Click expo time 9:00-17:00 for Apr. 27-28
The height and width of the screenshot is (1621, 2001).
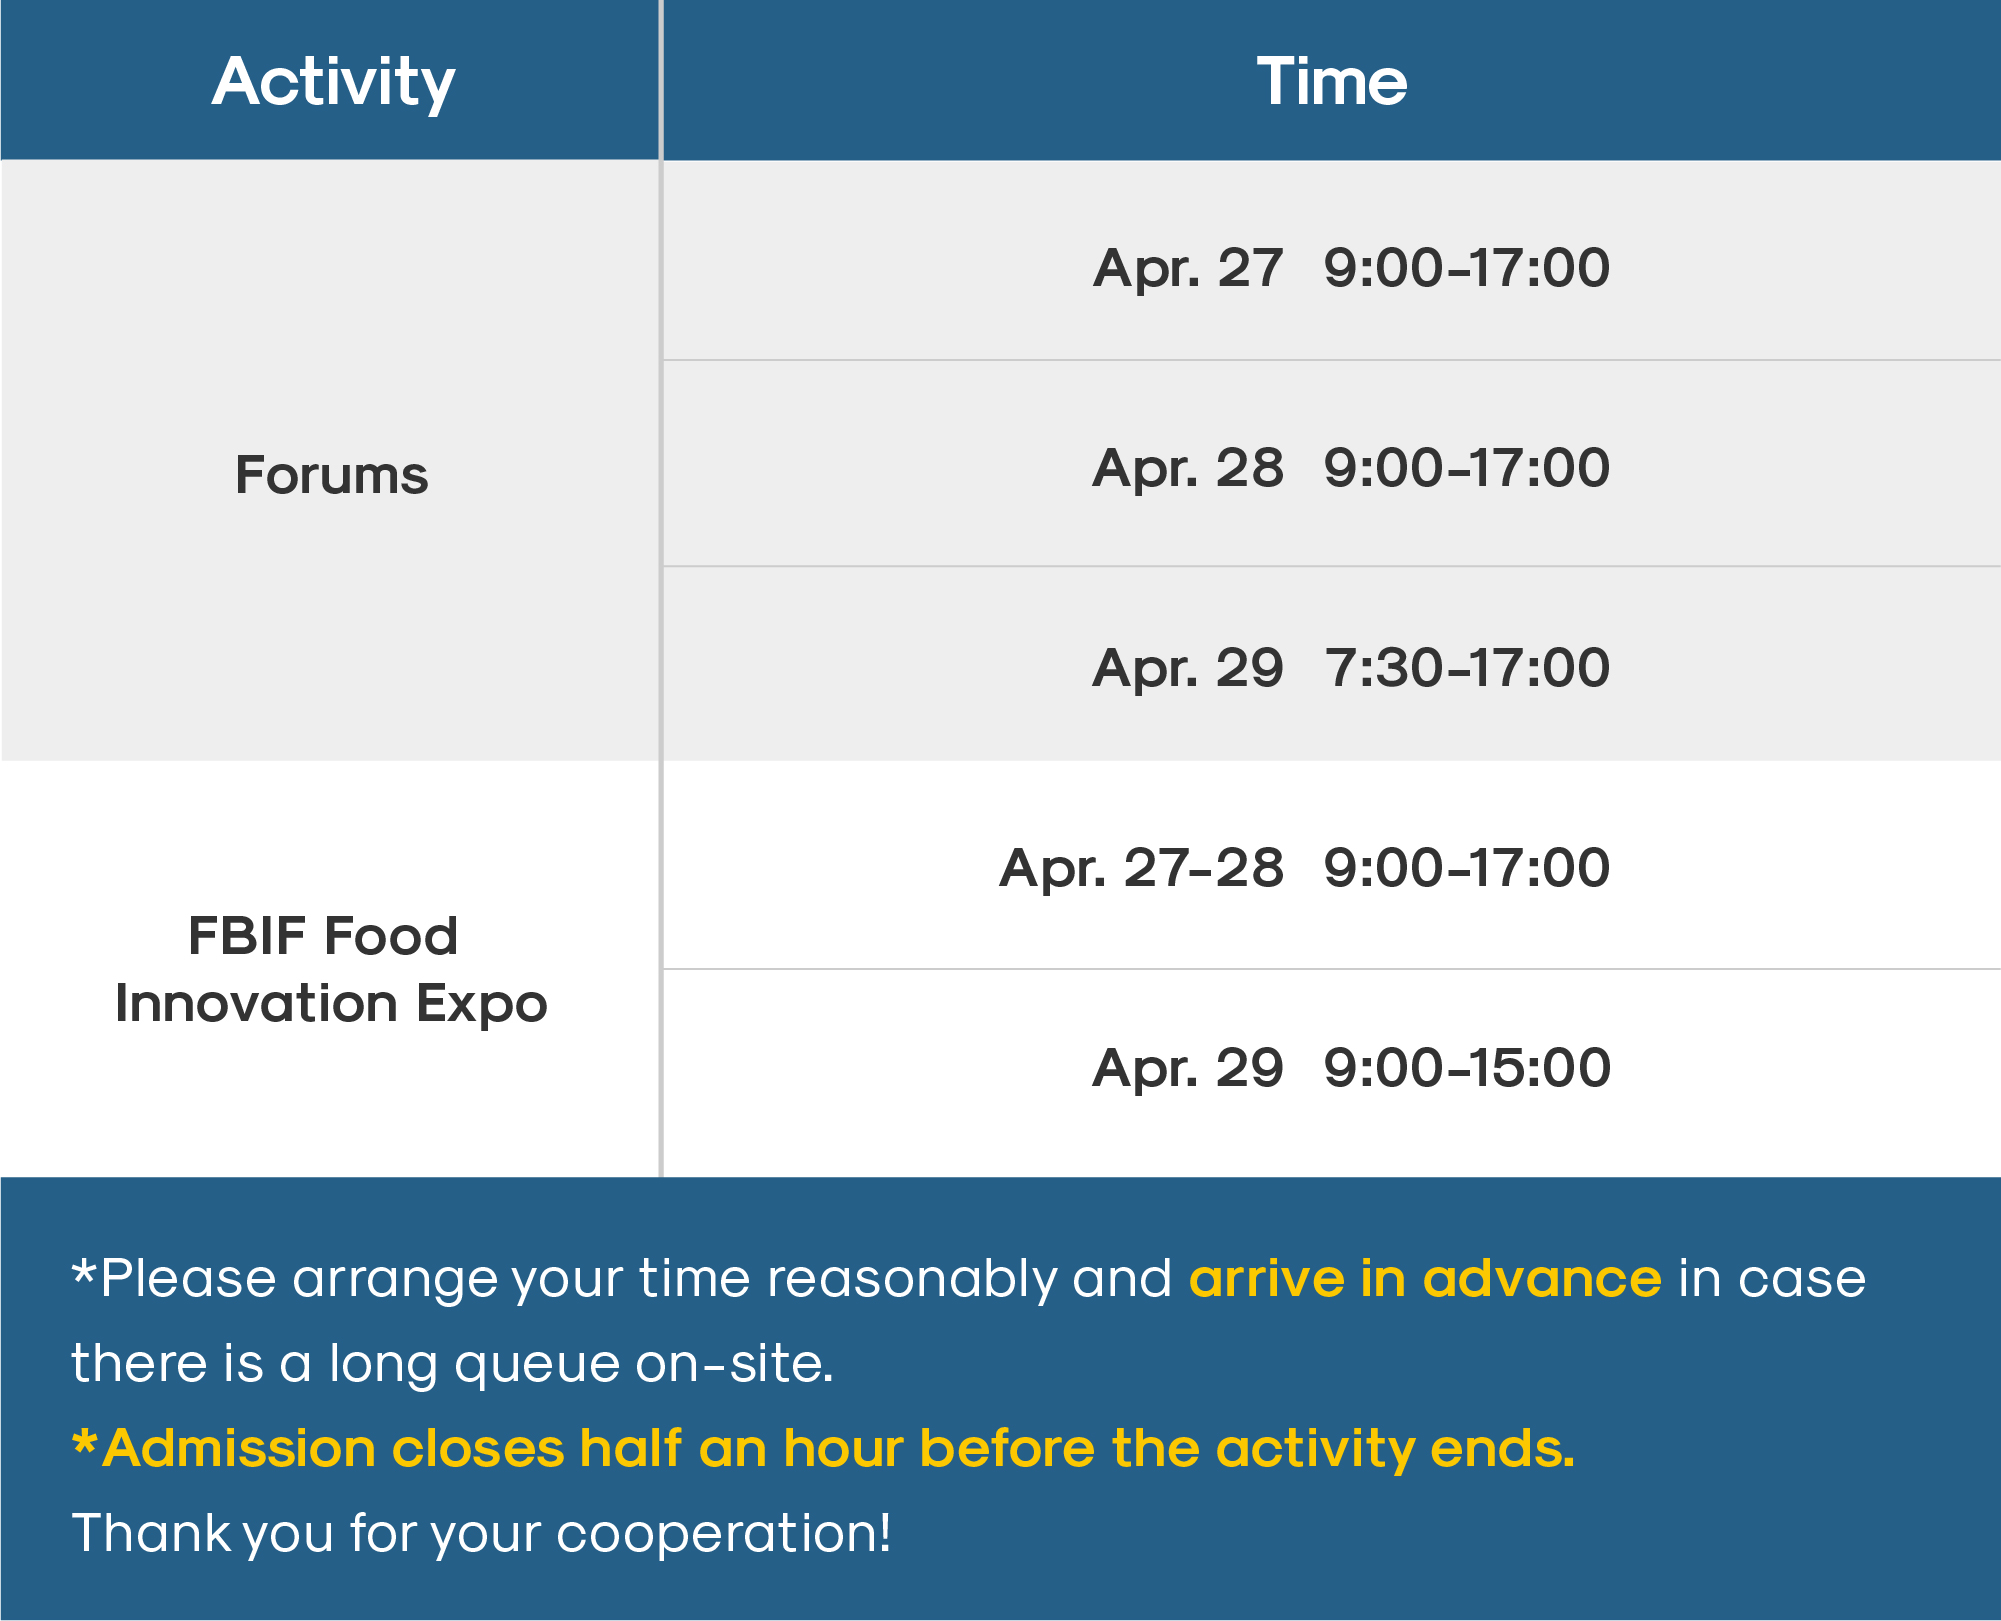[x=1467, y=868]
